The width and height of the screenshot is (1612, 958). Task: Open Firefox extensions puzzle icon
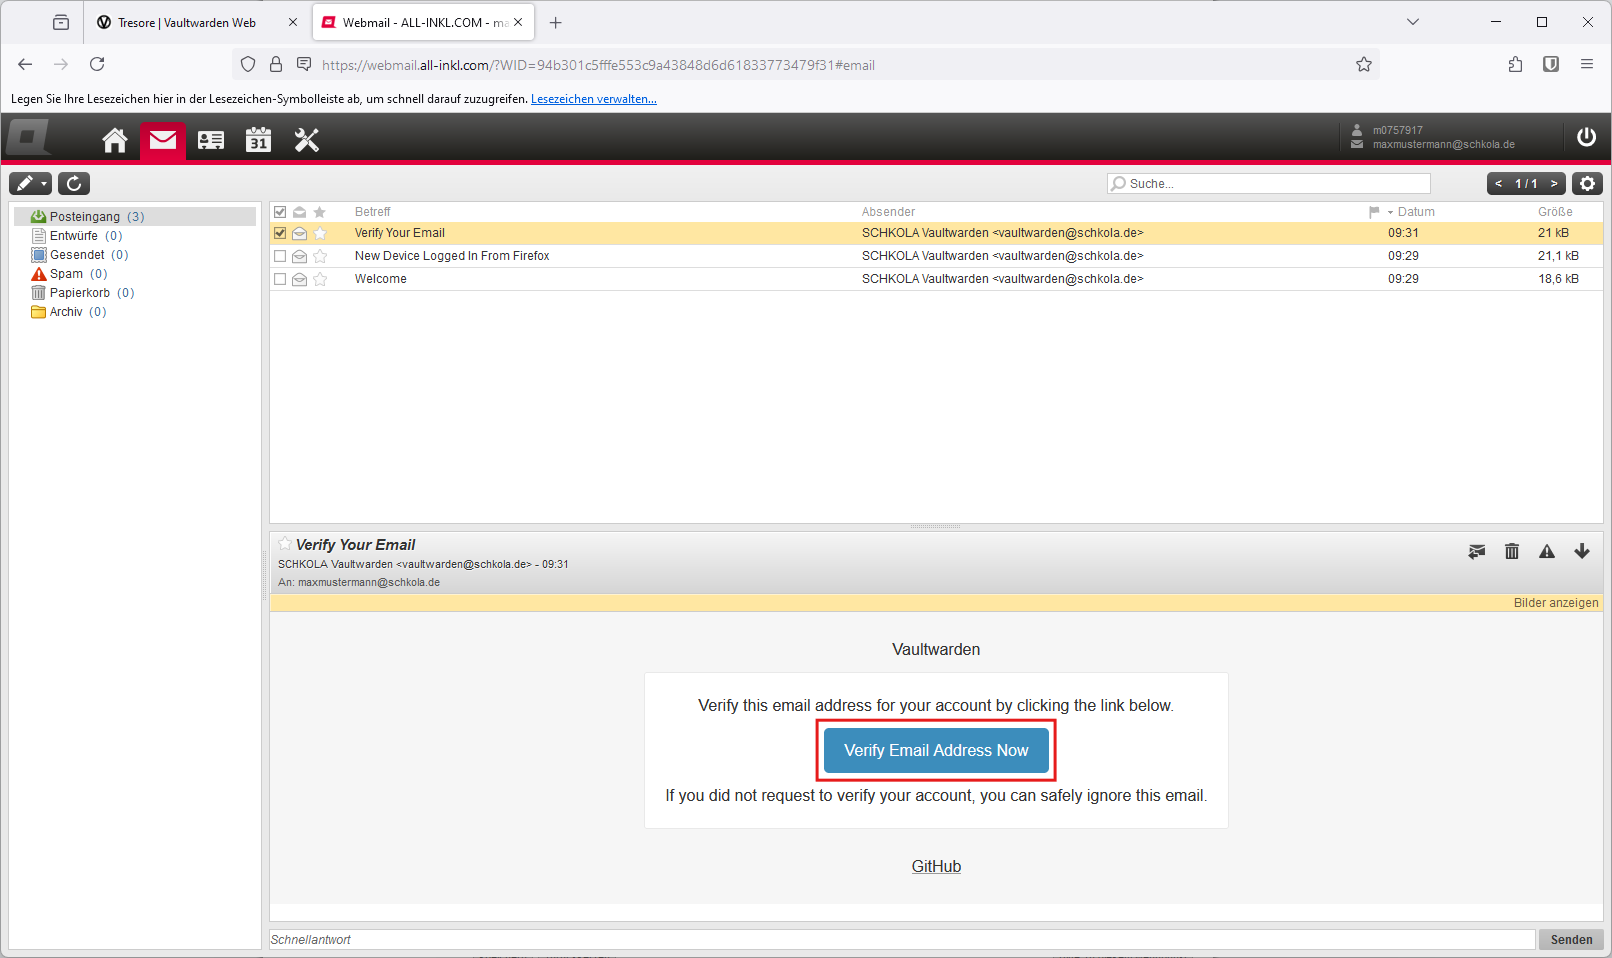click(x=1515, y=64)
